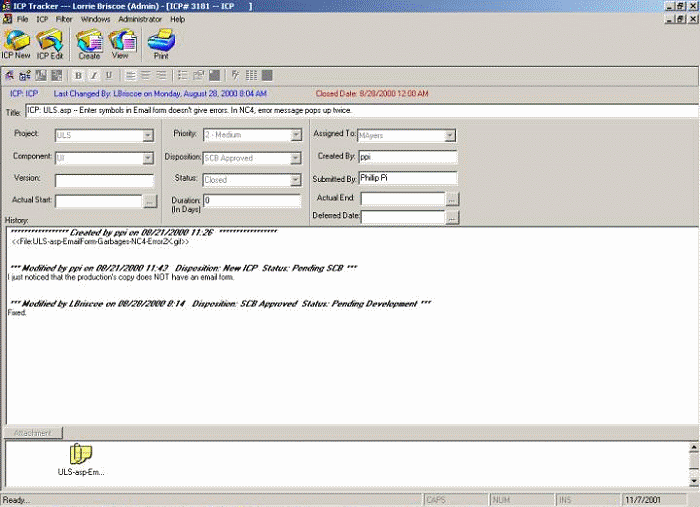Open the Filter menu
This screenshot has width=700, height=507.
[x=63, y=19]
